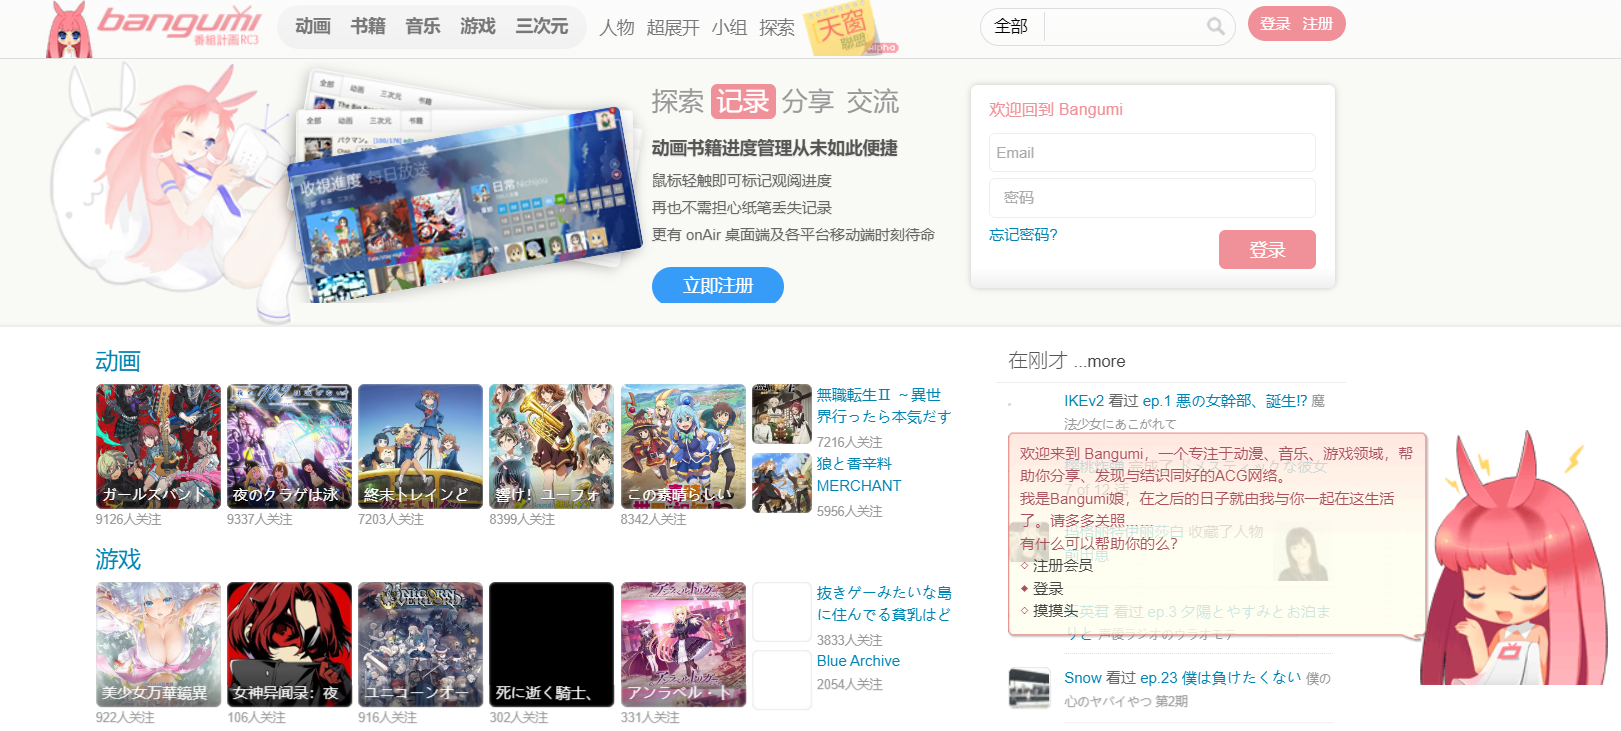
Task: Select the 探索 banner tab
Action: click(678, 101)
